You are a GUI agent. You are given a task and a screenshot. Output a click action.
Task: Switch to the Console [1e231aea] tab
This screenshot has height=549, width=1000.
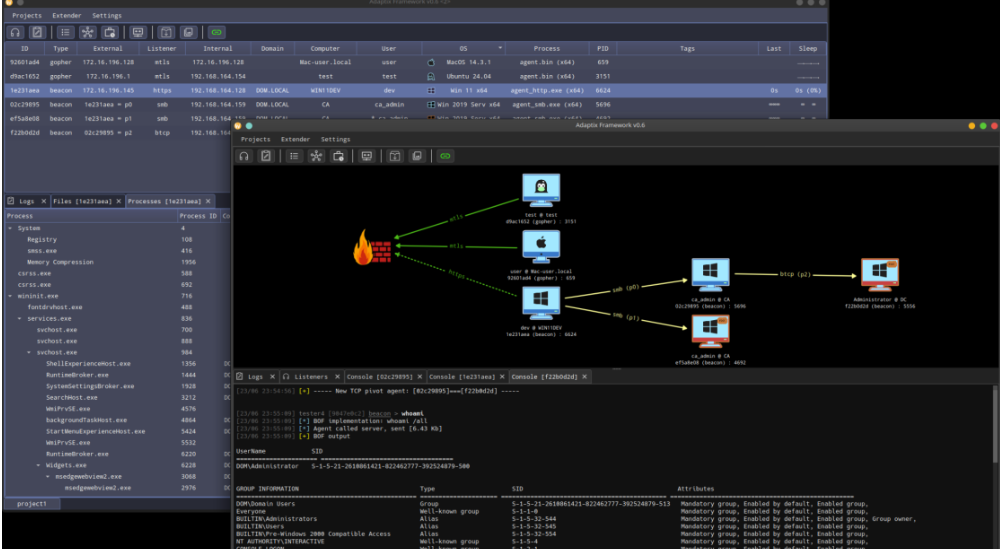pos(462,376)
